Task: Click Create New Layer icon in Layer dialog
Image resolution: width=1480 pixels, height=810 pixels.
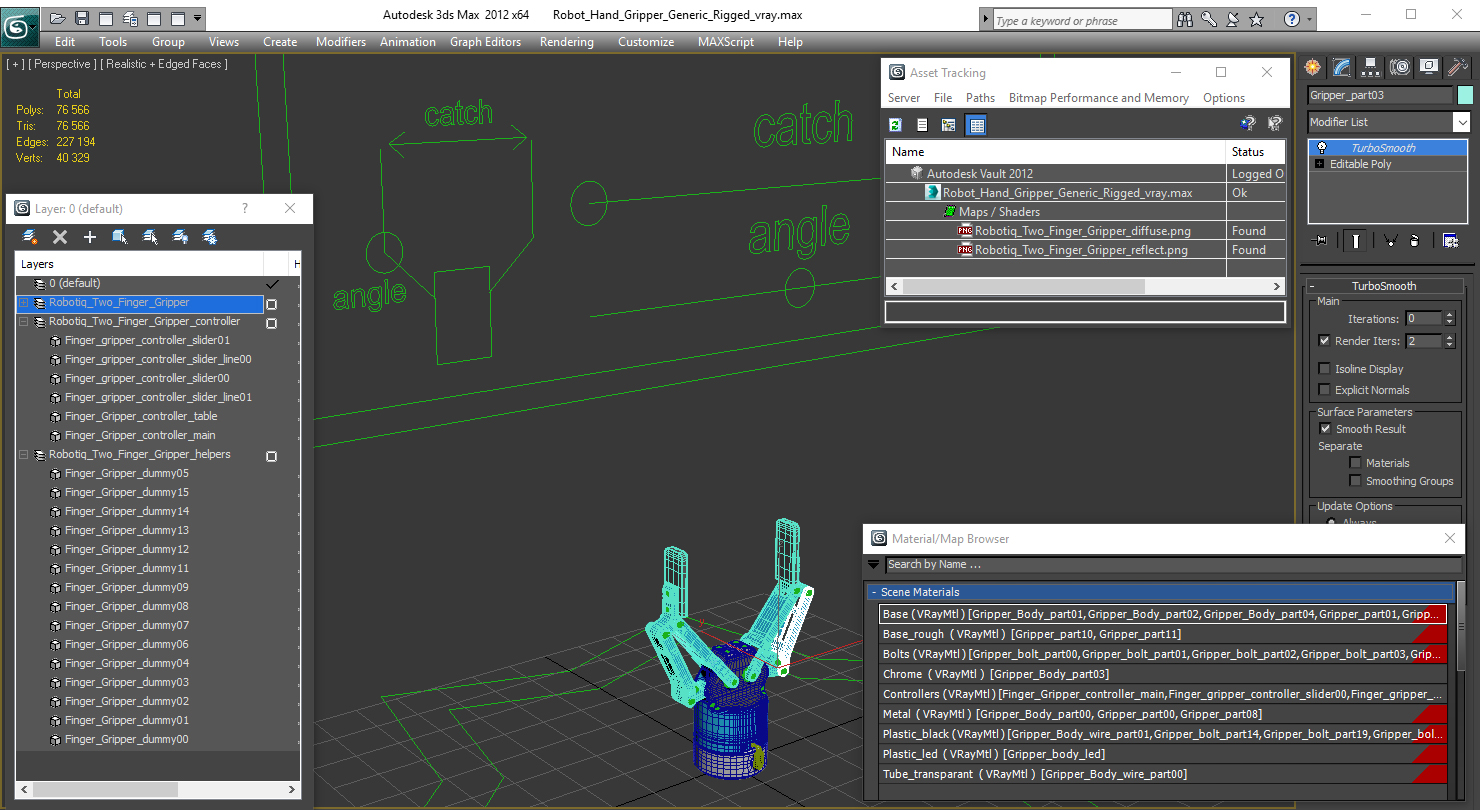Action: coord(30,237)
